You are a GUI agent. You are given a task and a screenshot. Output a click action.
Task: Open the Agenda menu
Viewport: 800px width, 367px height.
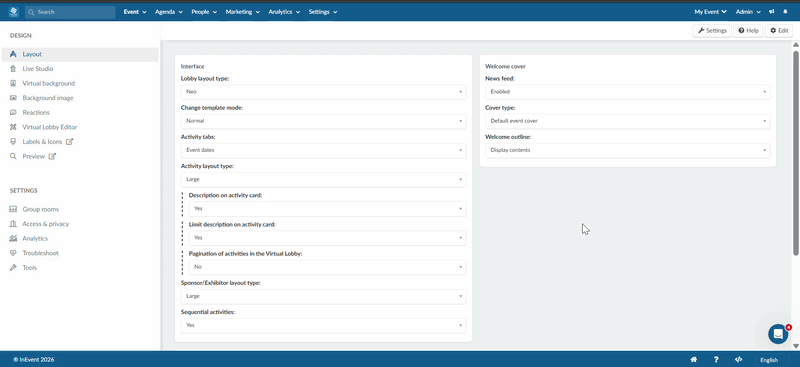pos(169,12)
